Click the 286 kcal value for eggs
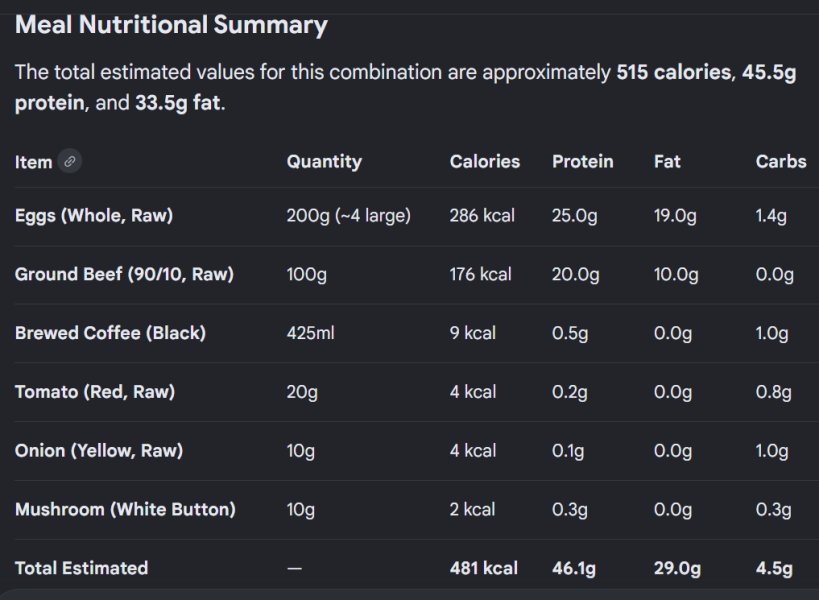 click(482, 216)
